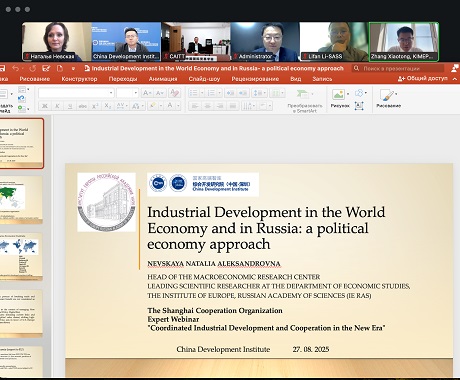The width and height of the screenshot is (460, 380).
Task: Click the font name combo box
Action: 76,93
